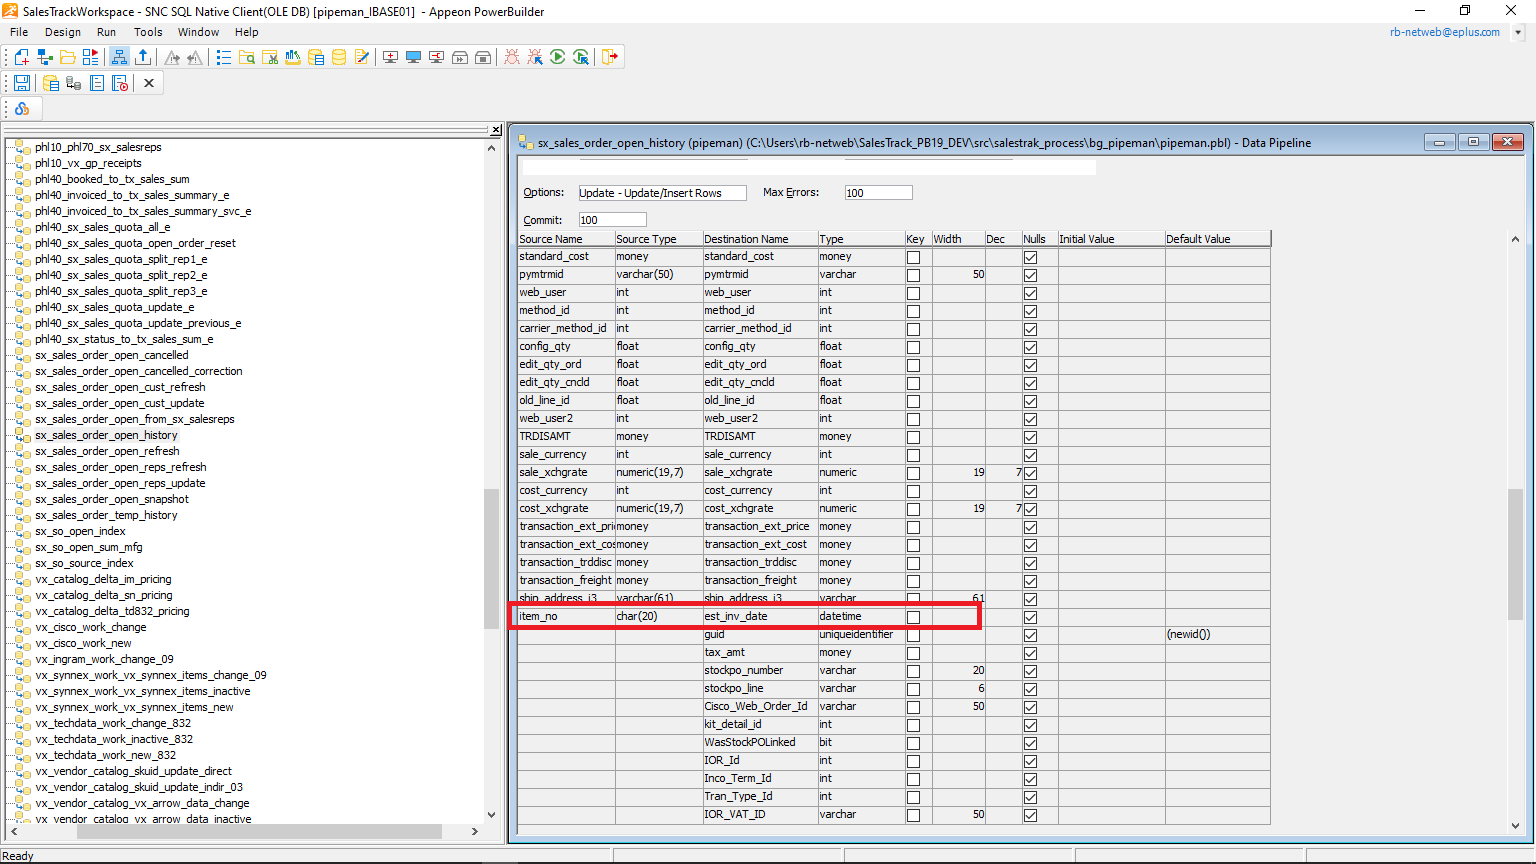
Task: Open the Database painter cylinder icon
Action: pyautogui.click(x=339, y=57)
